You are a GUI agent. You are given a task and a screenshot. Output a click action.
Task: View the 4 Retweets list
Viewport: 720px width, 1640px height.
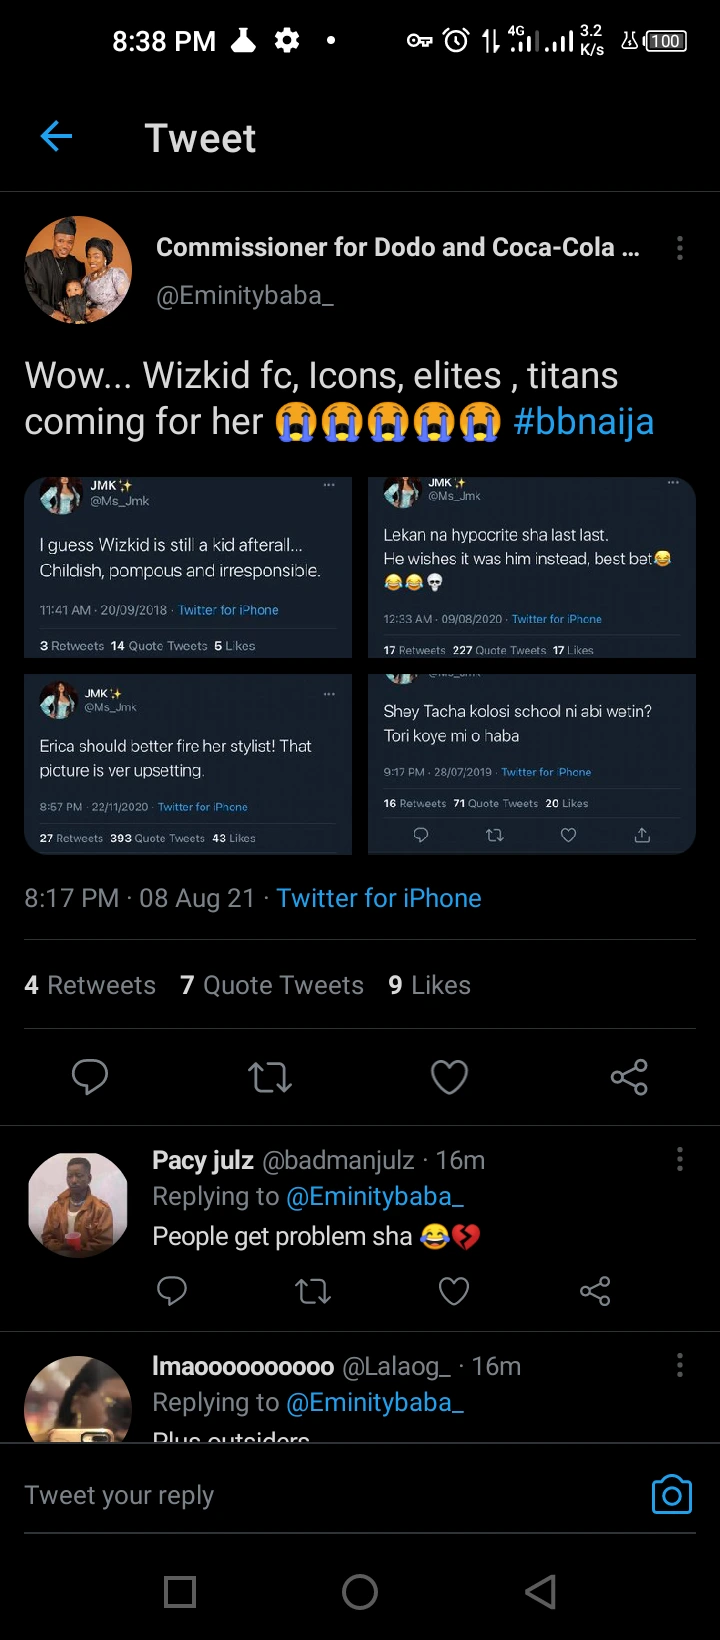point(90,985)
